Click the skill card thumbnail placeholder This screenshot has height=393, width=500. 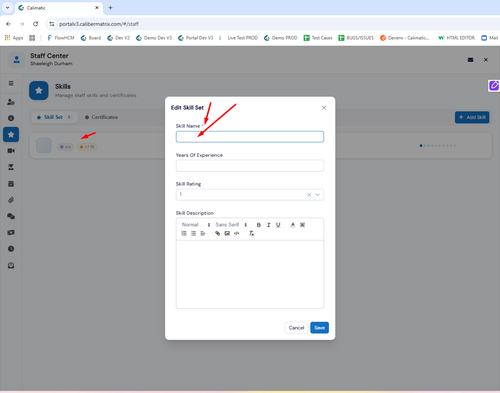coord(44,145)
